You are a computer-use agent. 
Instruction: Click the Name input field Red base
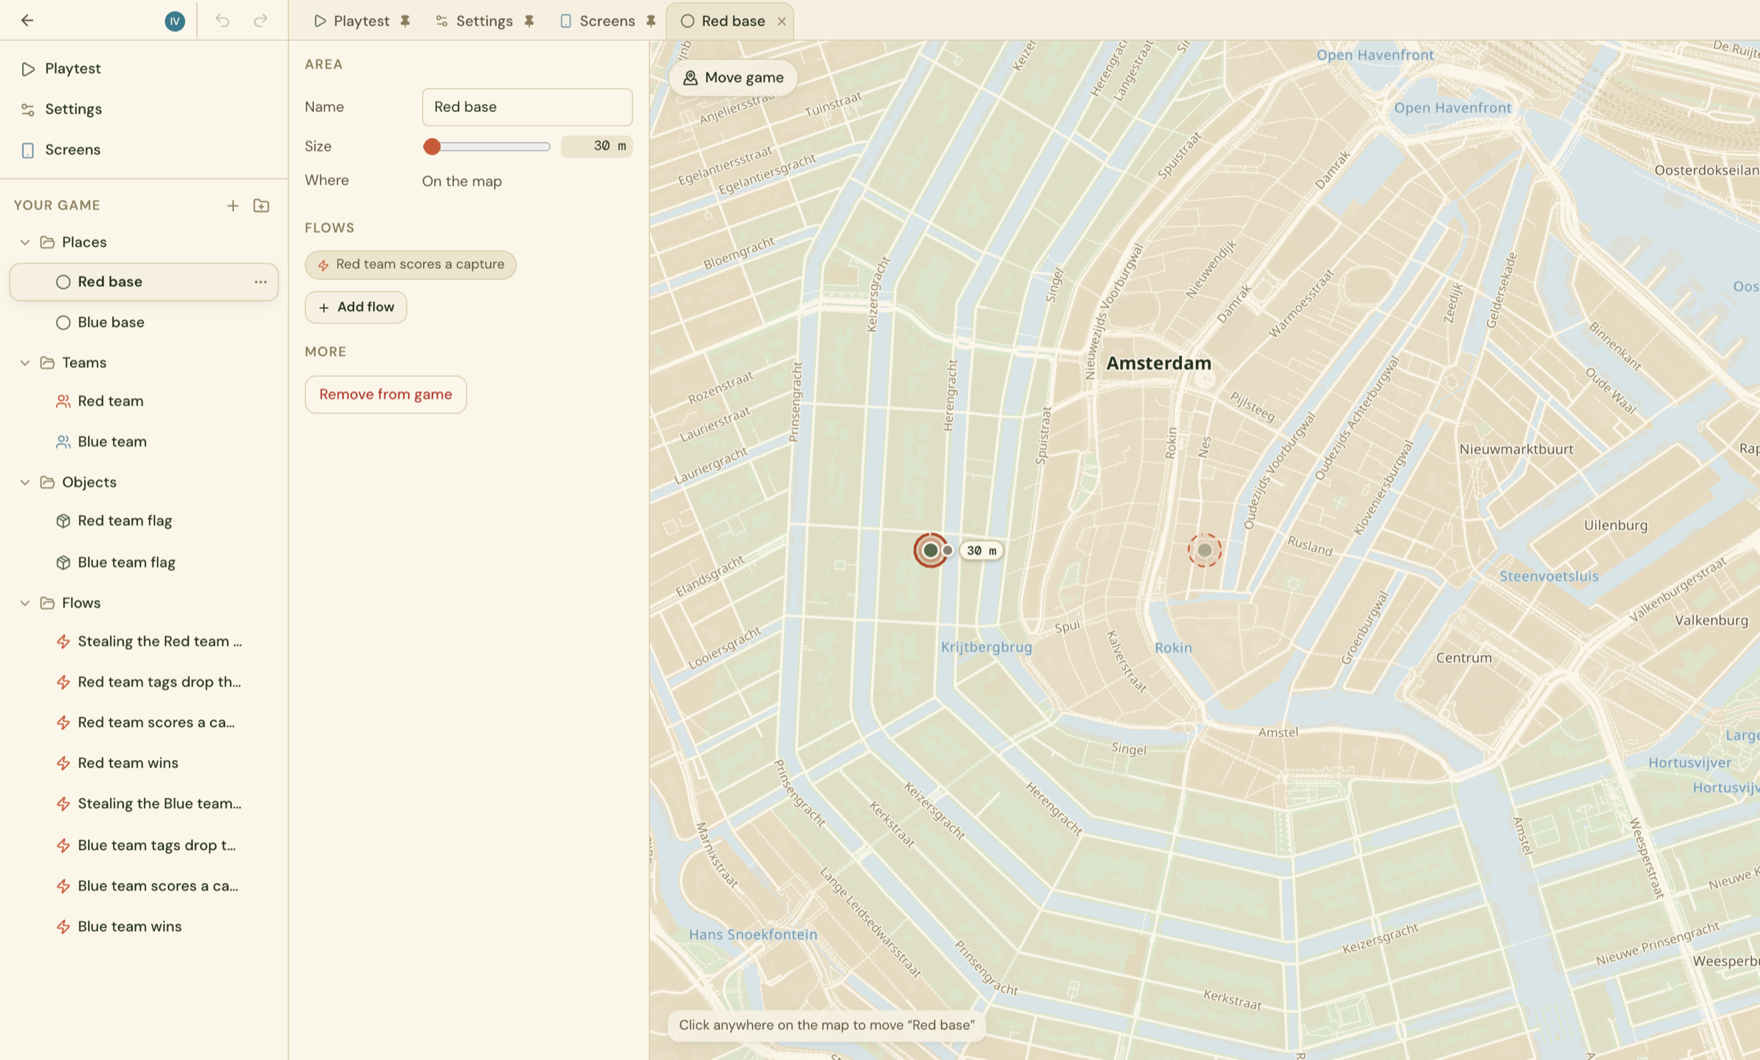click(x=527, y=107)
